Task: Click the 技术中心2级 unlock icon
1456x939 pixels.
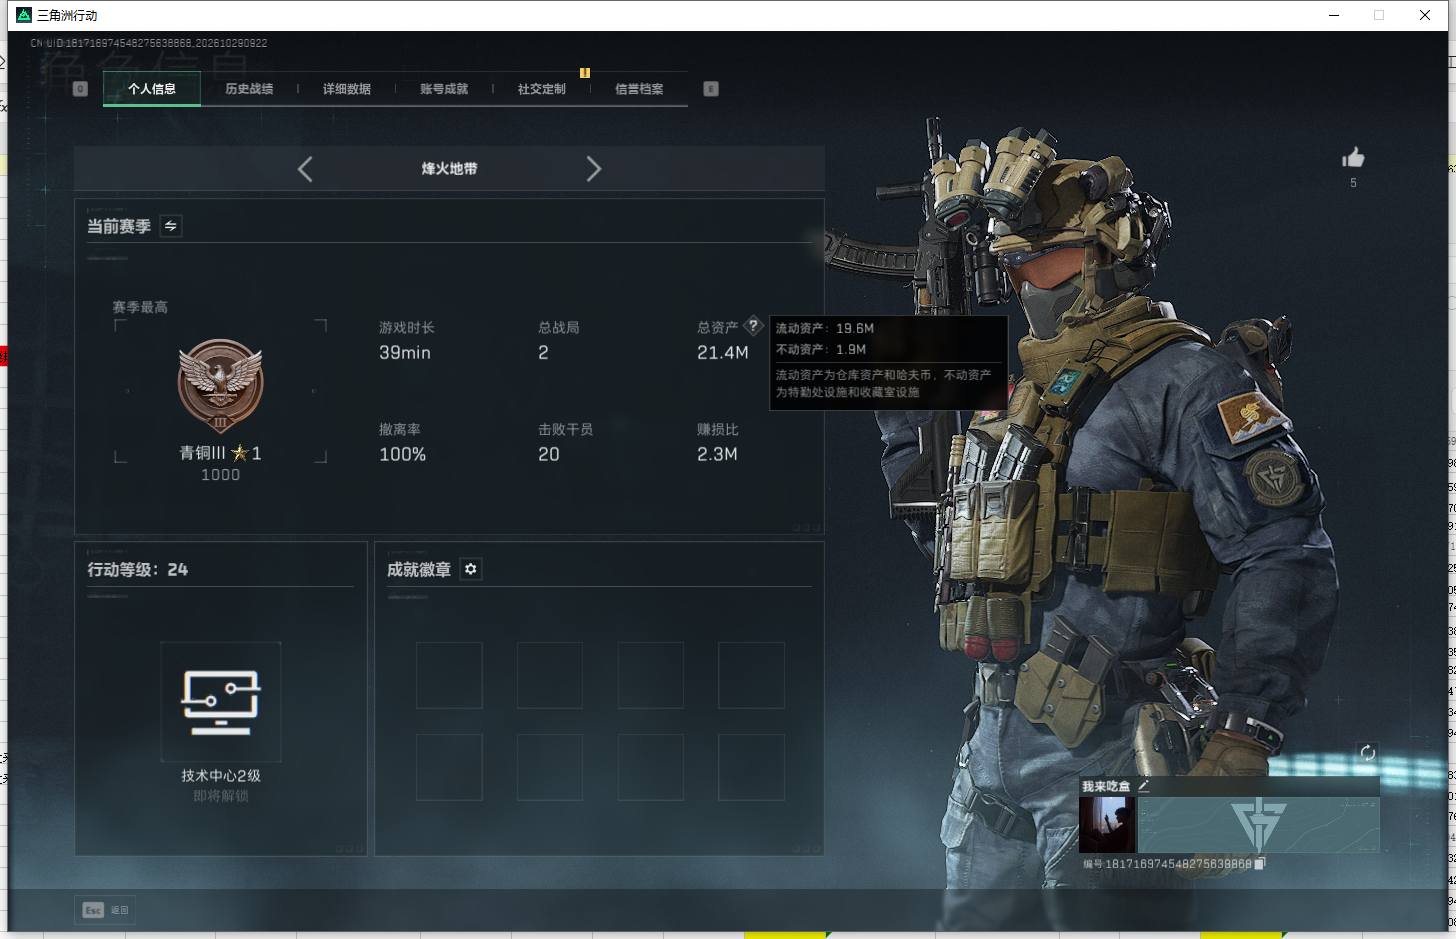Action: point(221,702)
